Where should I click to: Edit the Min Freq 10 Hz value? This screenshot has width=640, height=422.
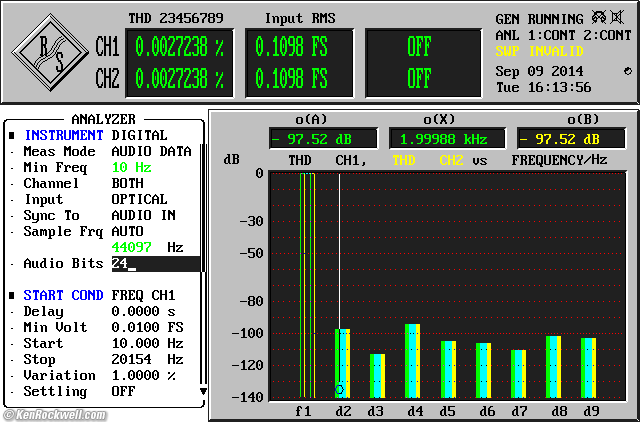[131, 167]
